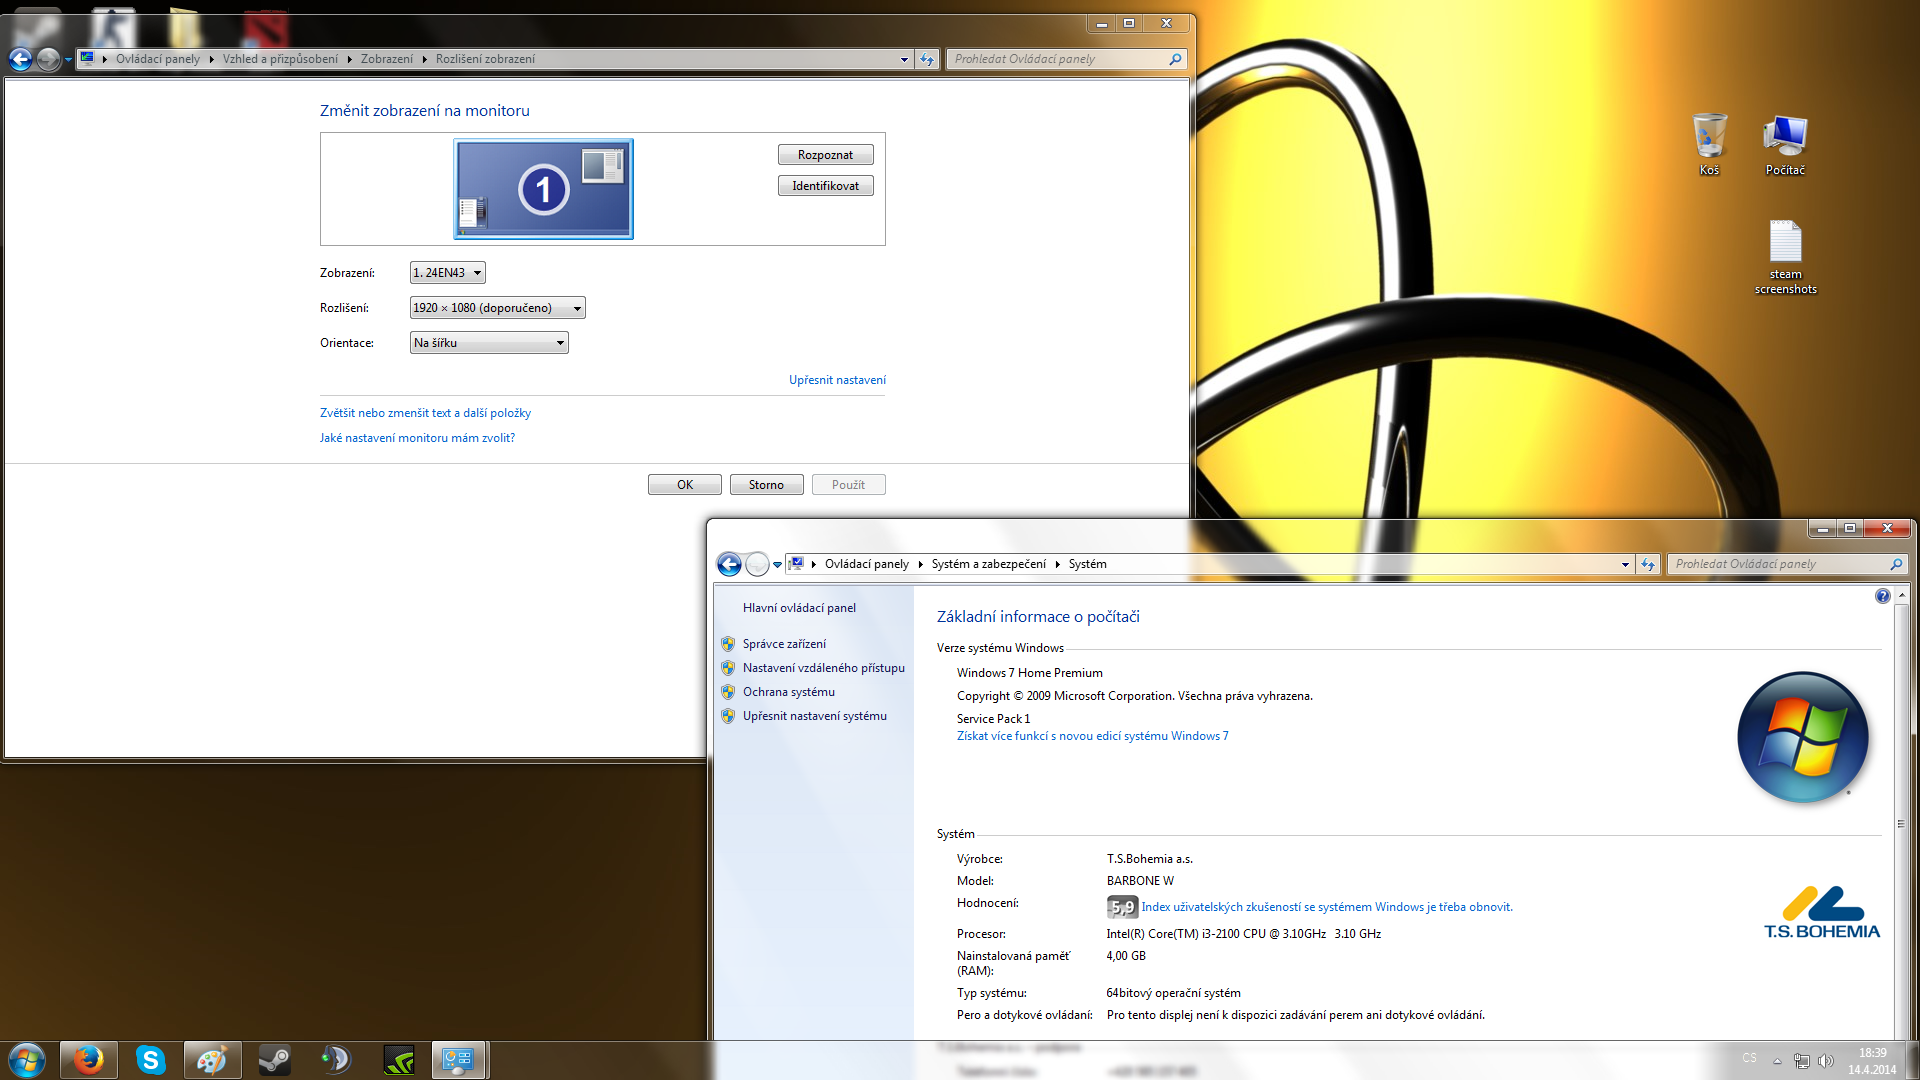Click Systém a zabezpečení breadcrumb
This screenshot has width=1920, height=1080.
click(988, 564)
